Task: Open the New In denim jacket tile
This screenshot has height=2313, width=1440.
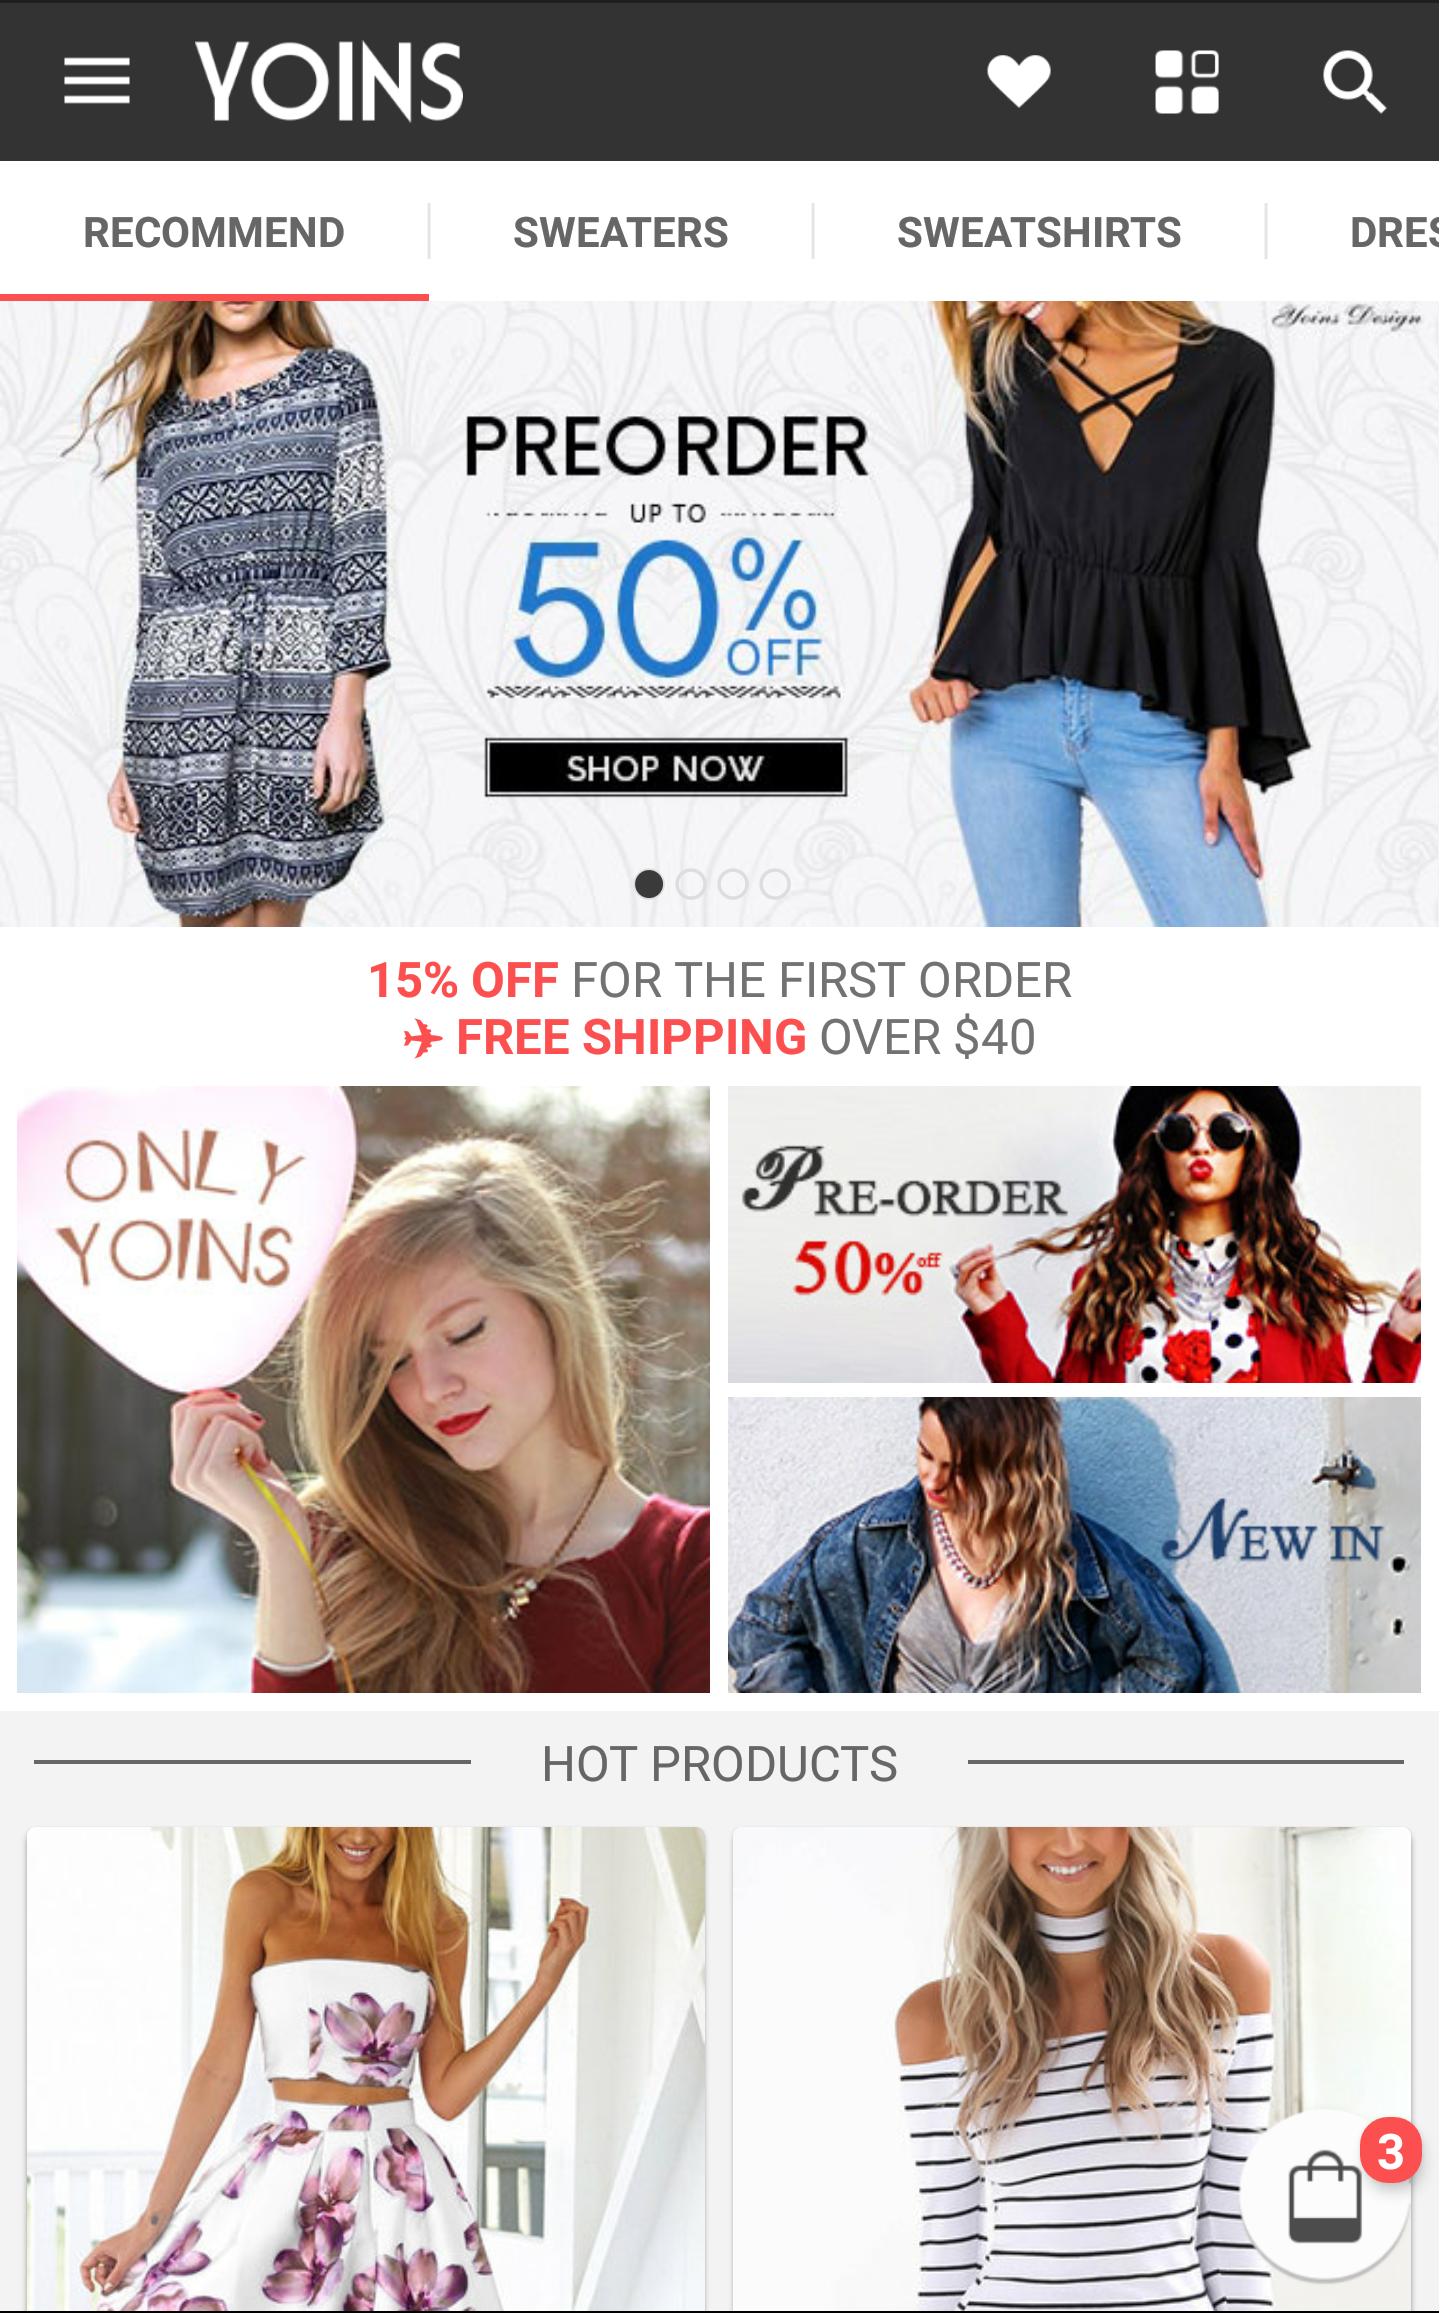Action: point(1074,1545)
